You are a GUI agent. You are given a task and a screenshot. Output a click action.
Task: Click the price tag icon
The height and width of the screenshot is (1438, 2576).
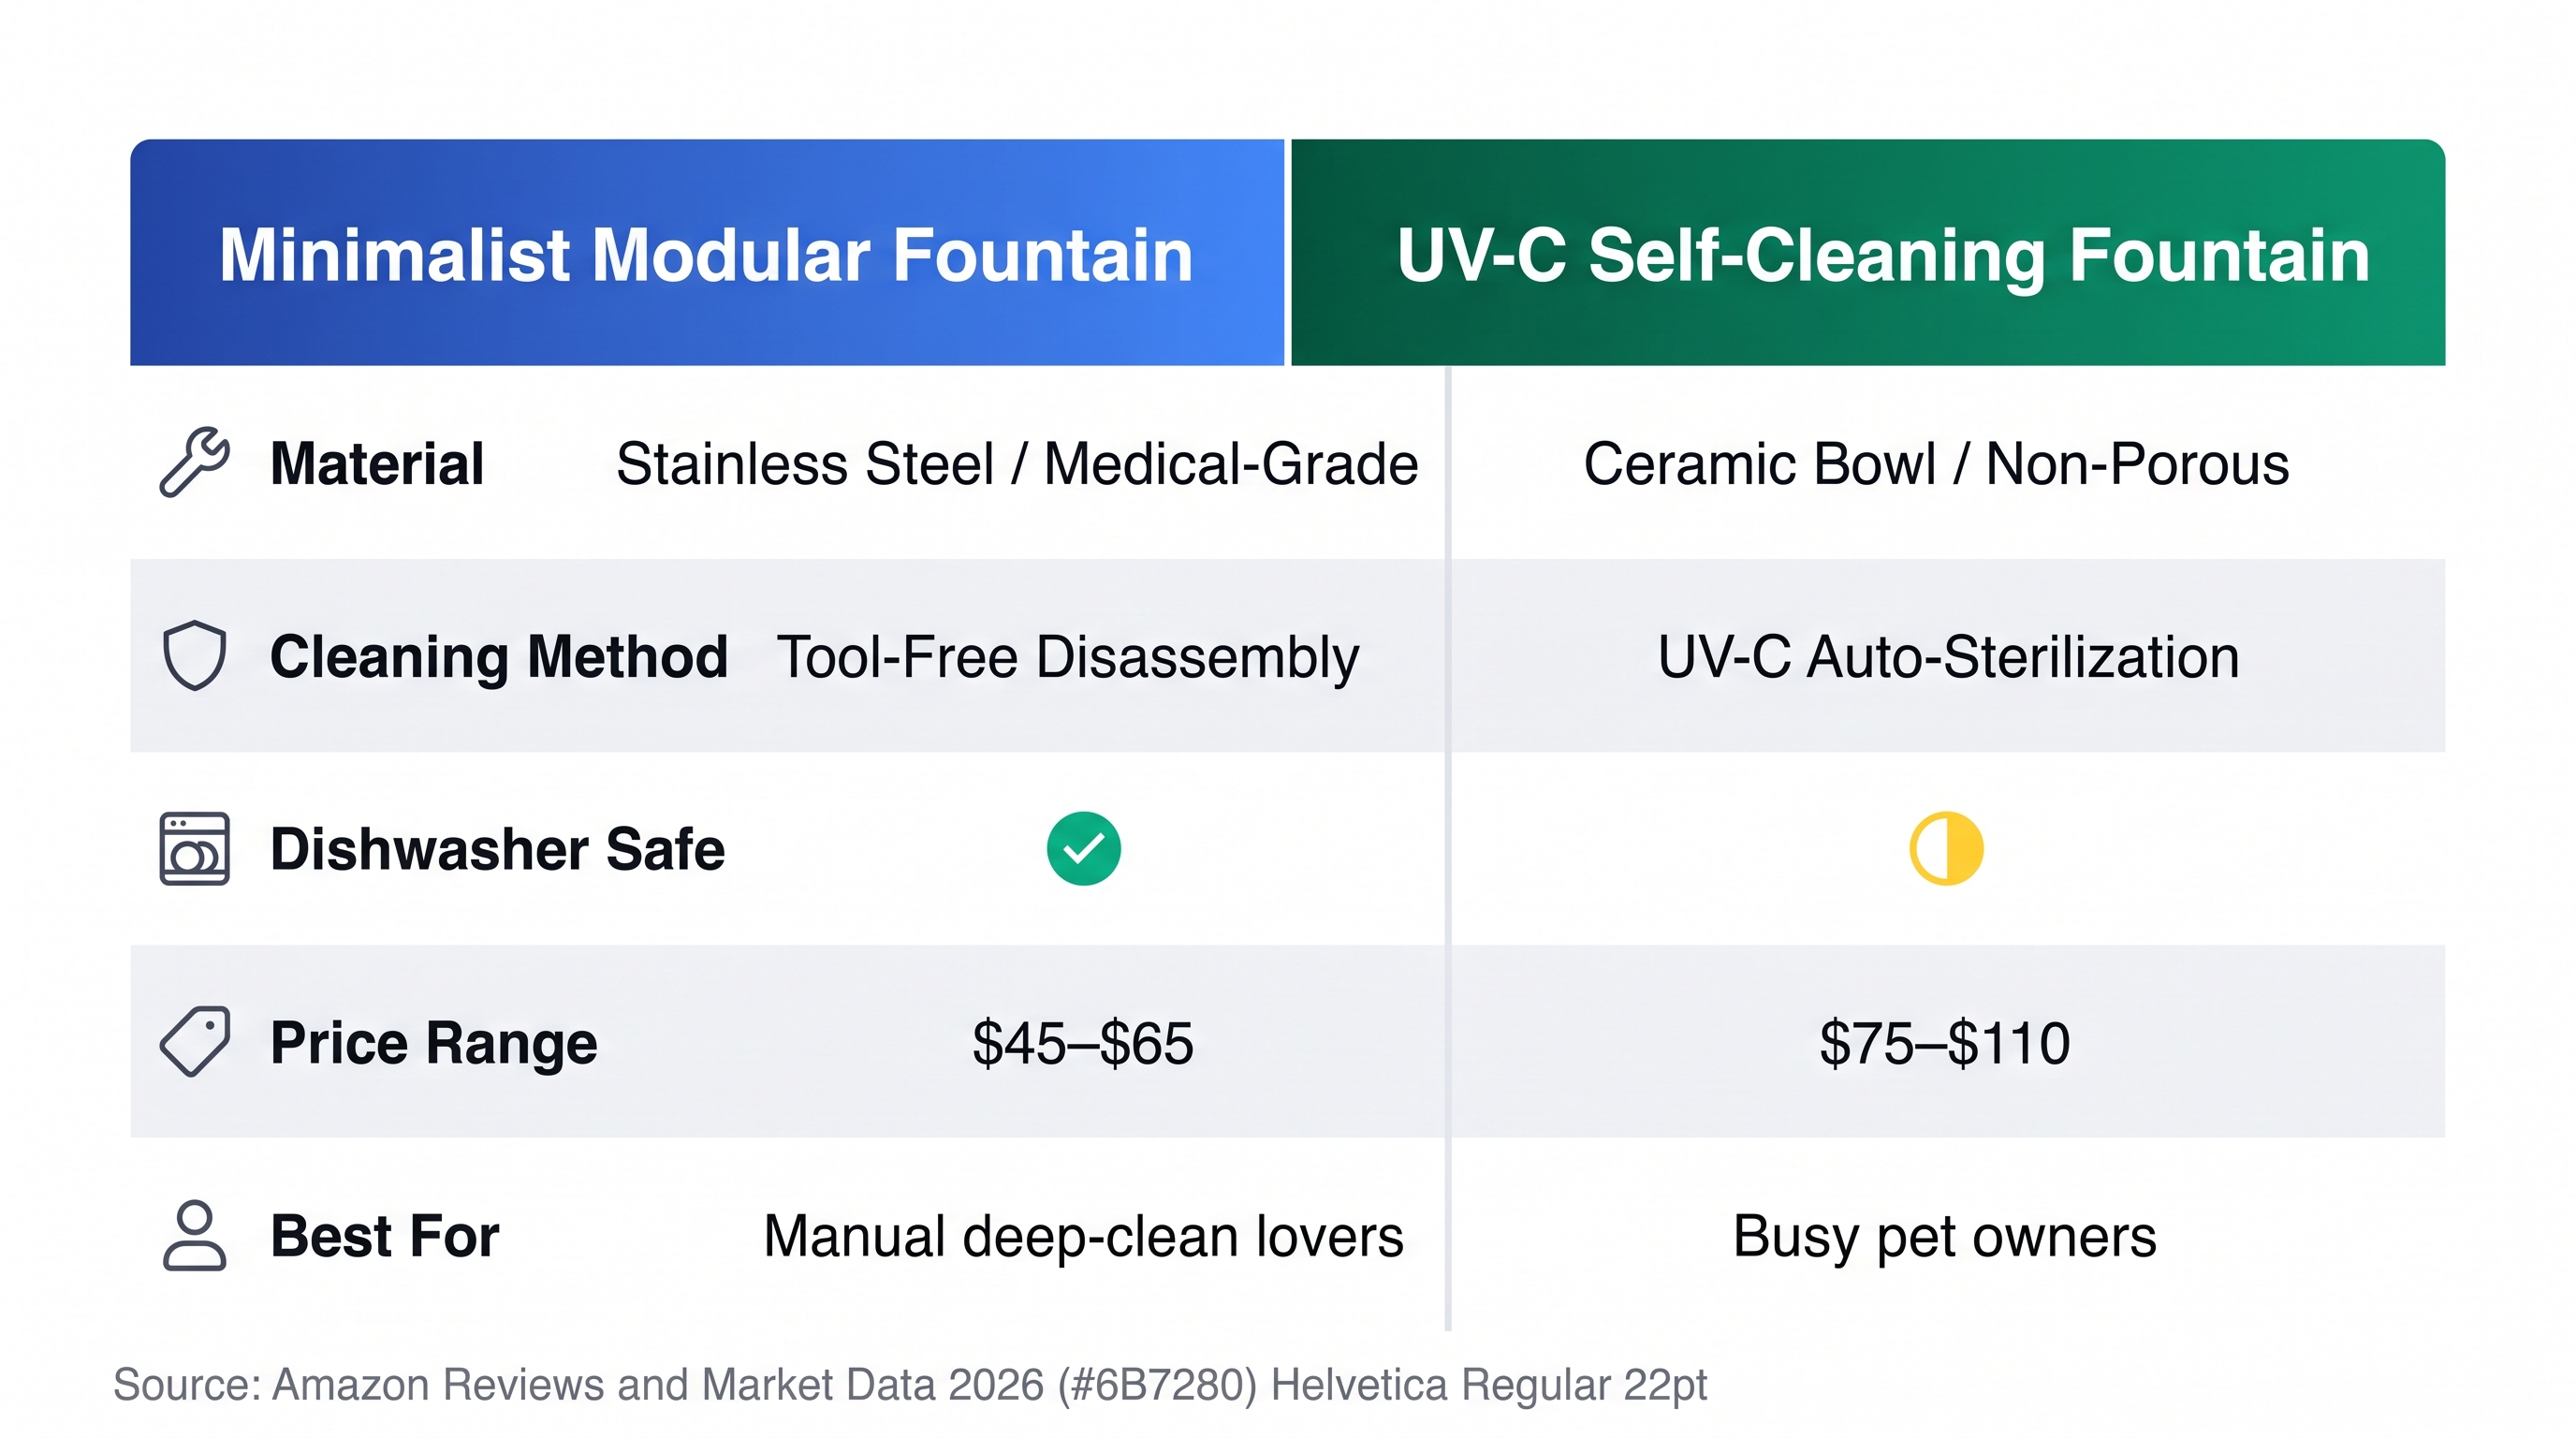coord(195,1042)
